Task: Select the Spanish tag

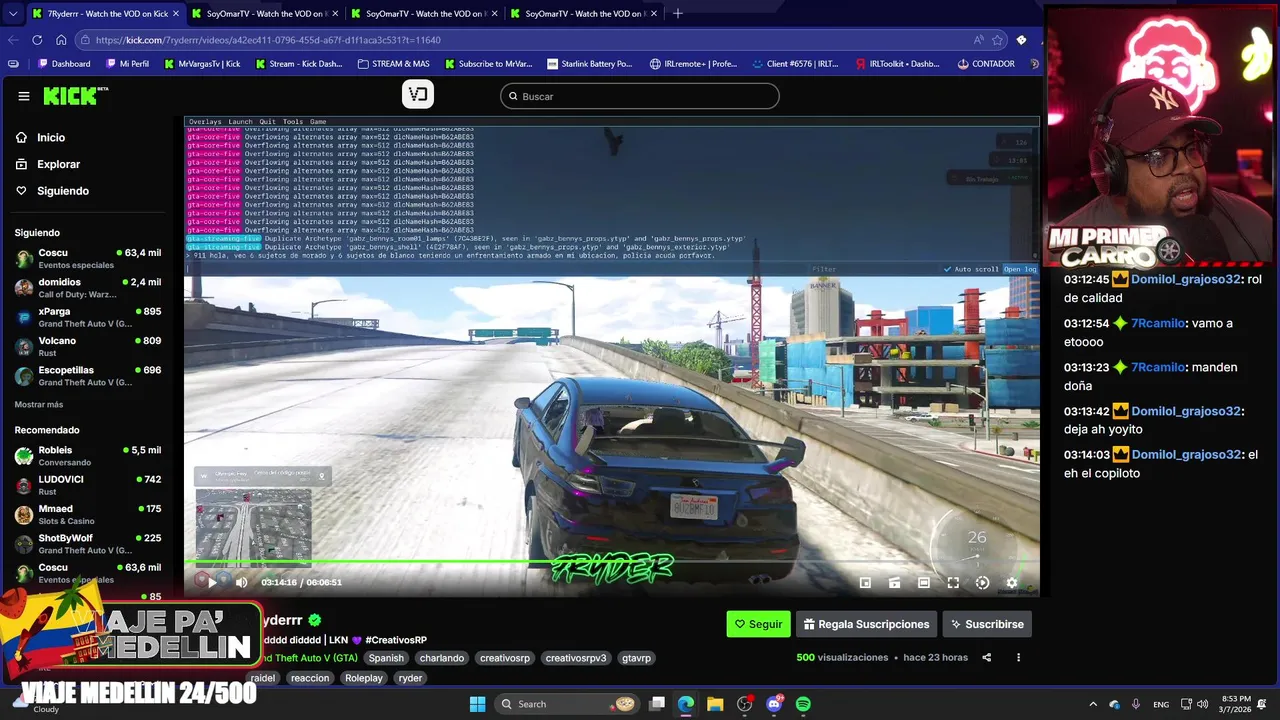Action: coord(386,658)
